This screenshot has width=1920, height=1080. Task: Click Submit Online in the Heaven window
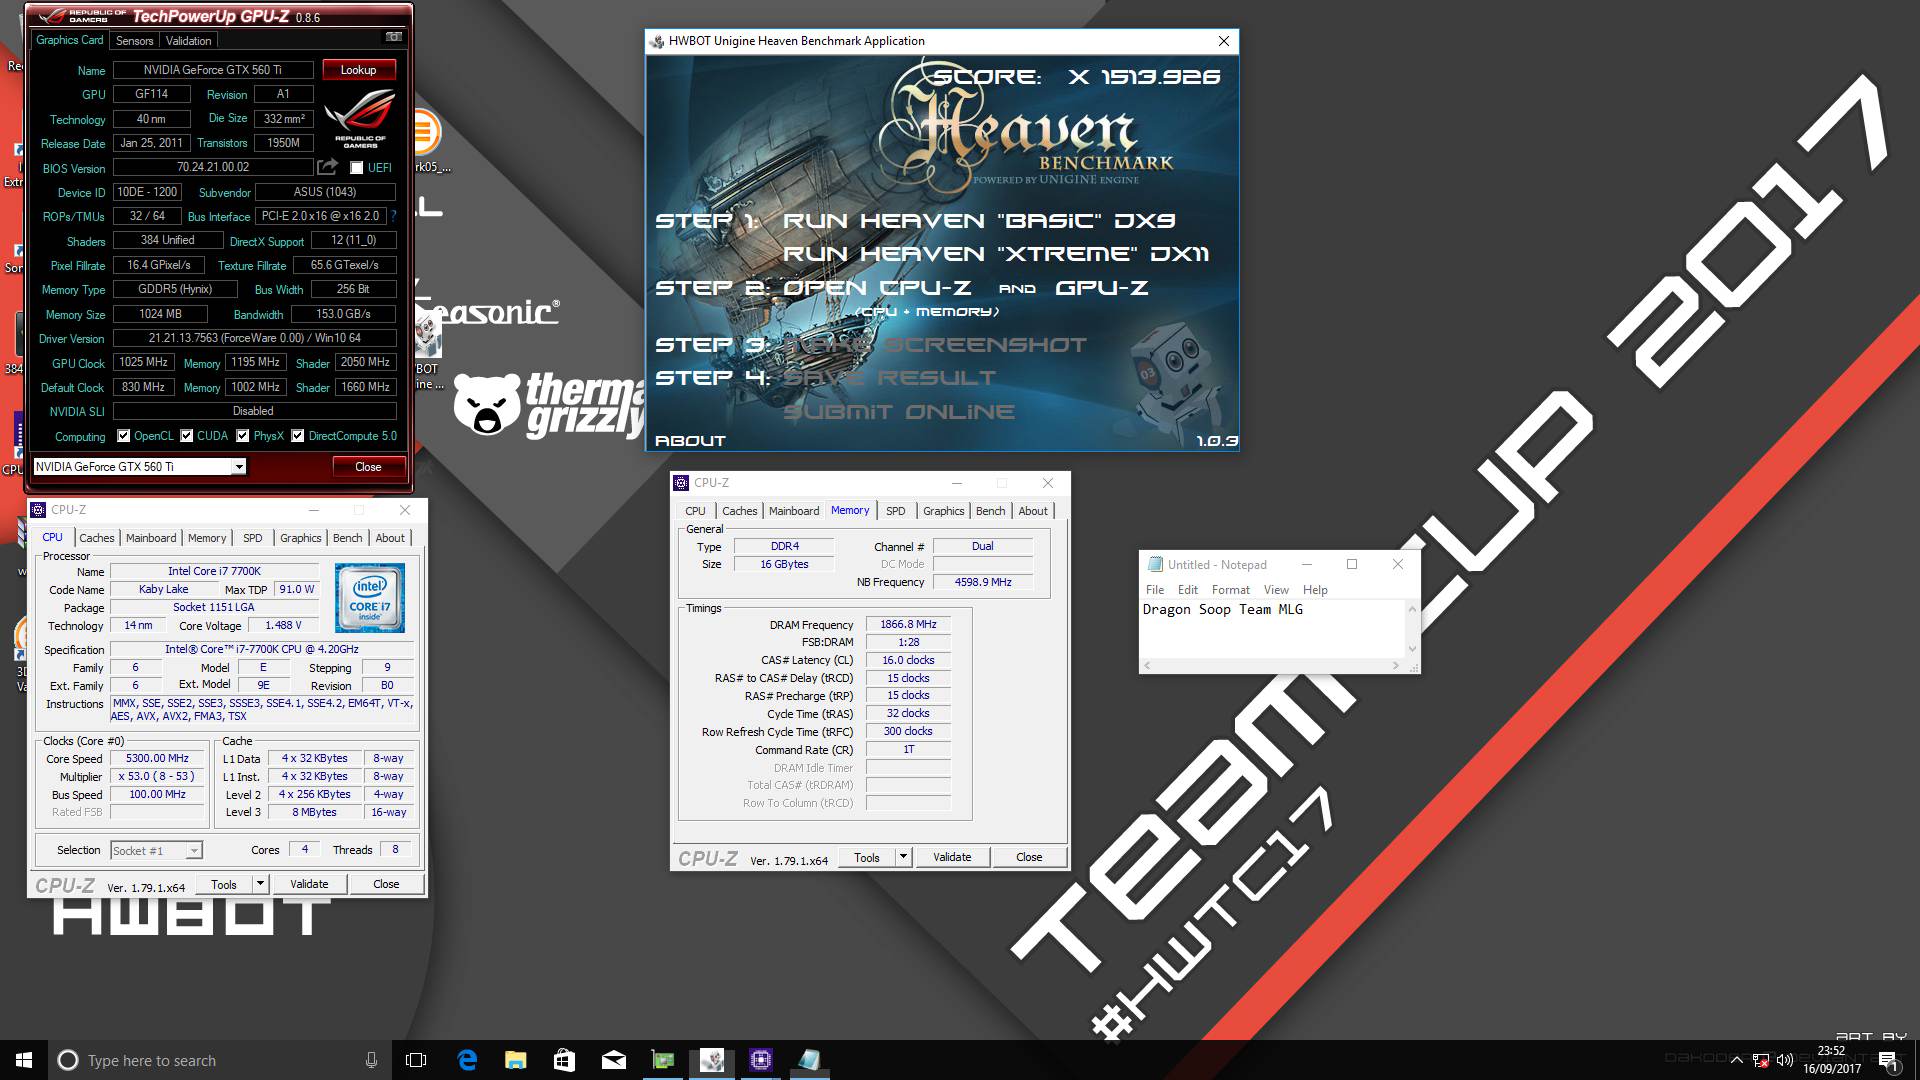[x=899, y=412]
